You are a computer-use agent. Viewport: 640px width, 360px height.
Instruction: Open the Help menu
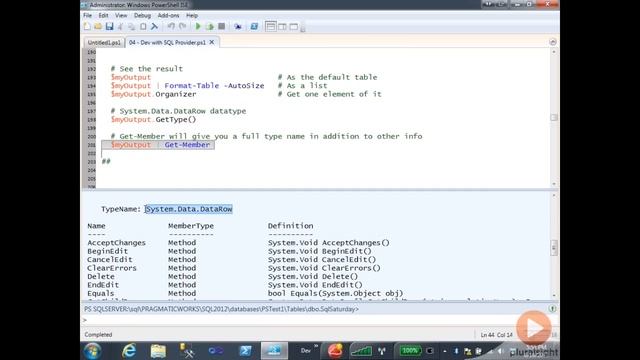tap(192, 16)
